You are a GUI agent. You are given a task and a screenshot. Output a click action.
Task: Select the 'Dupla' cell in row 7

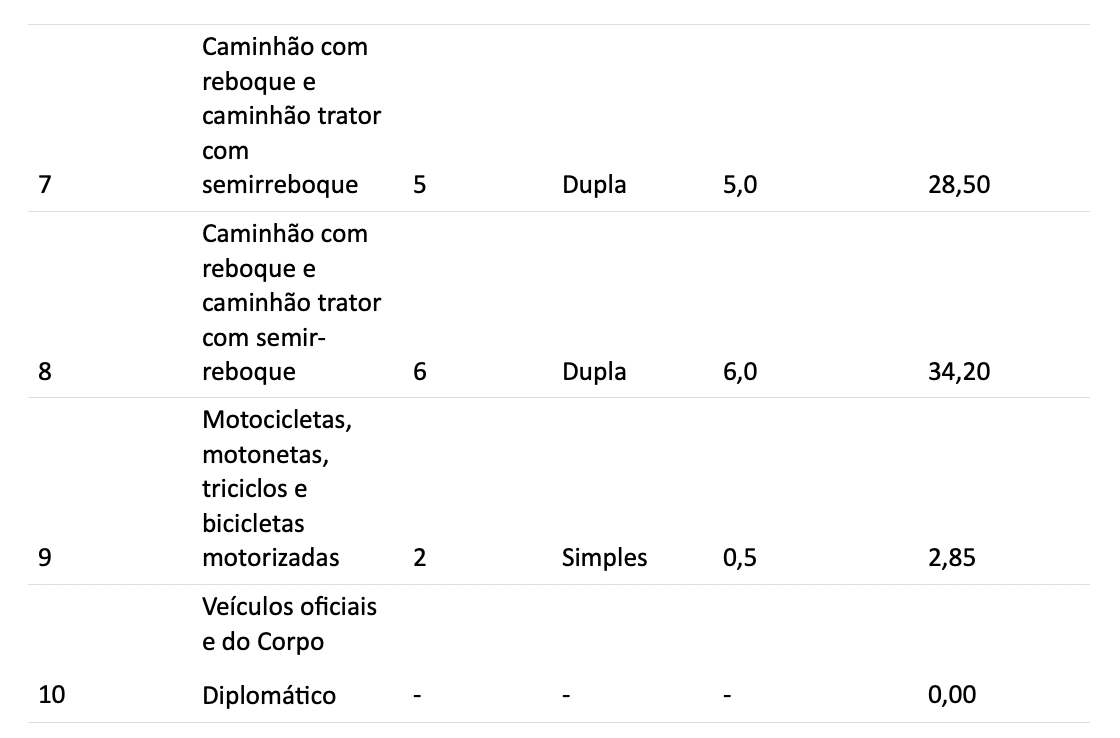(x=594, y=184)
